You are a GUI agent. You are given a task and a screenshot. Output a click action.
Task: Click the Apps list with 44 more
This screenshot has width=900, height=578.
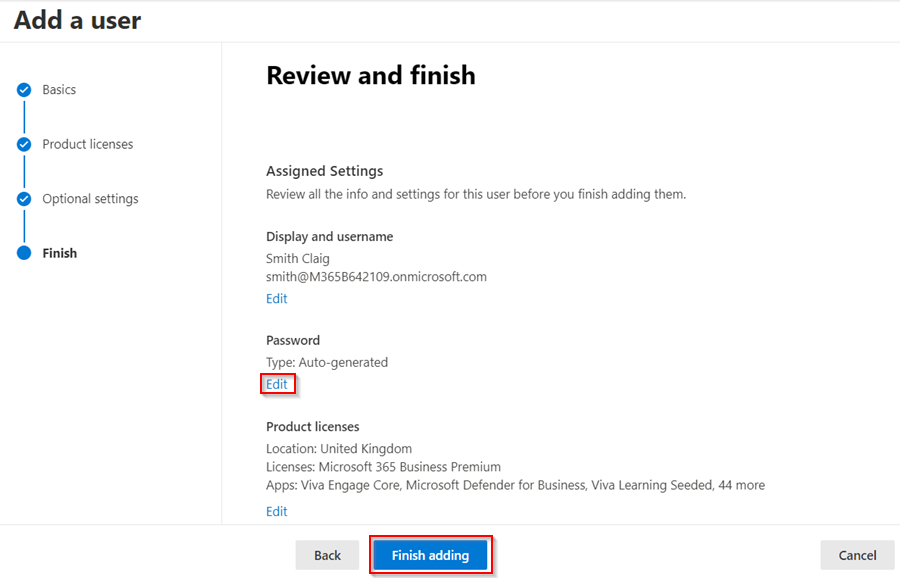click(515, 485)
